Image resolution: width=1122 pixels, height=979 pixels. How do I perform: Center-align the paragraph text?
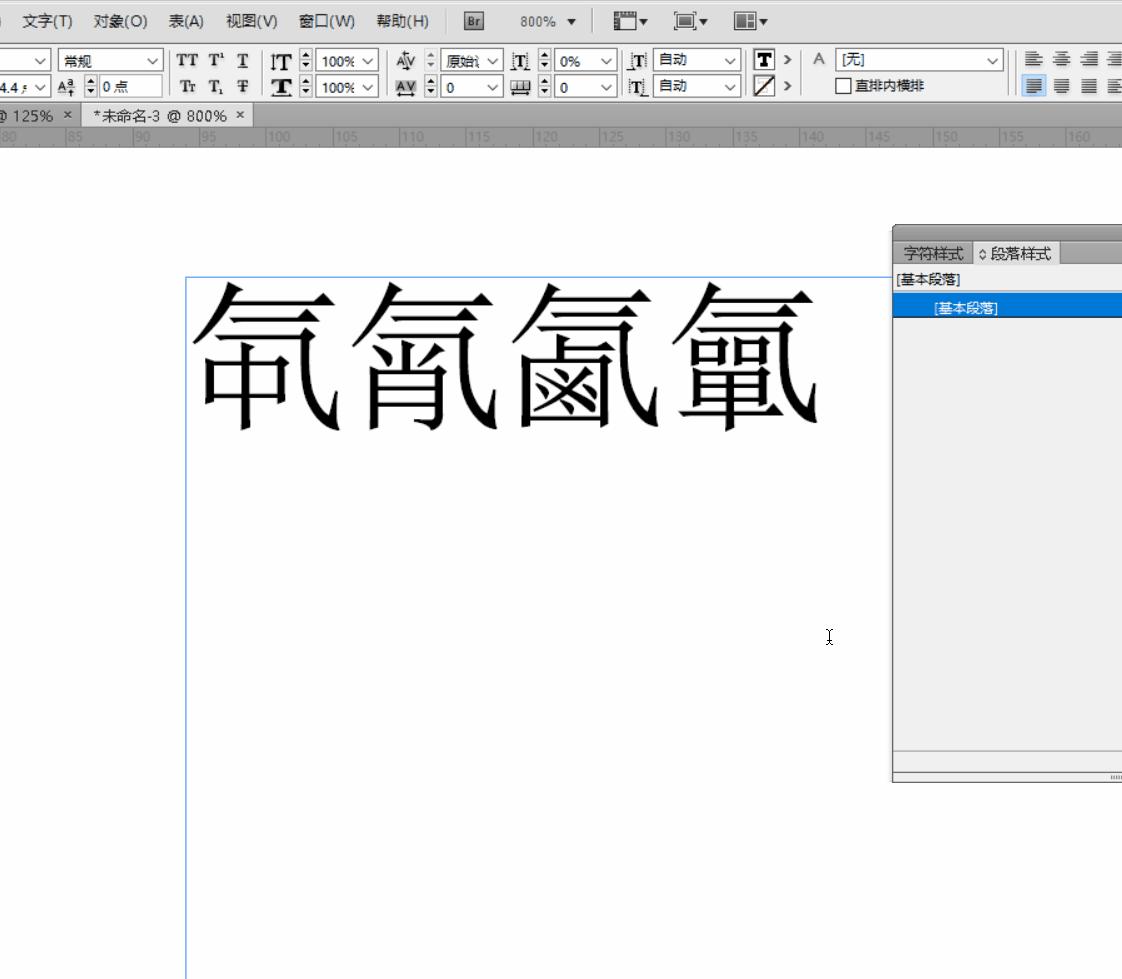click(x=1062, y=60)
